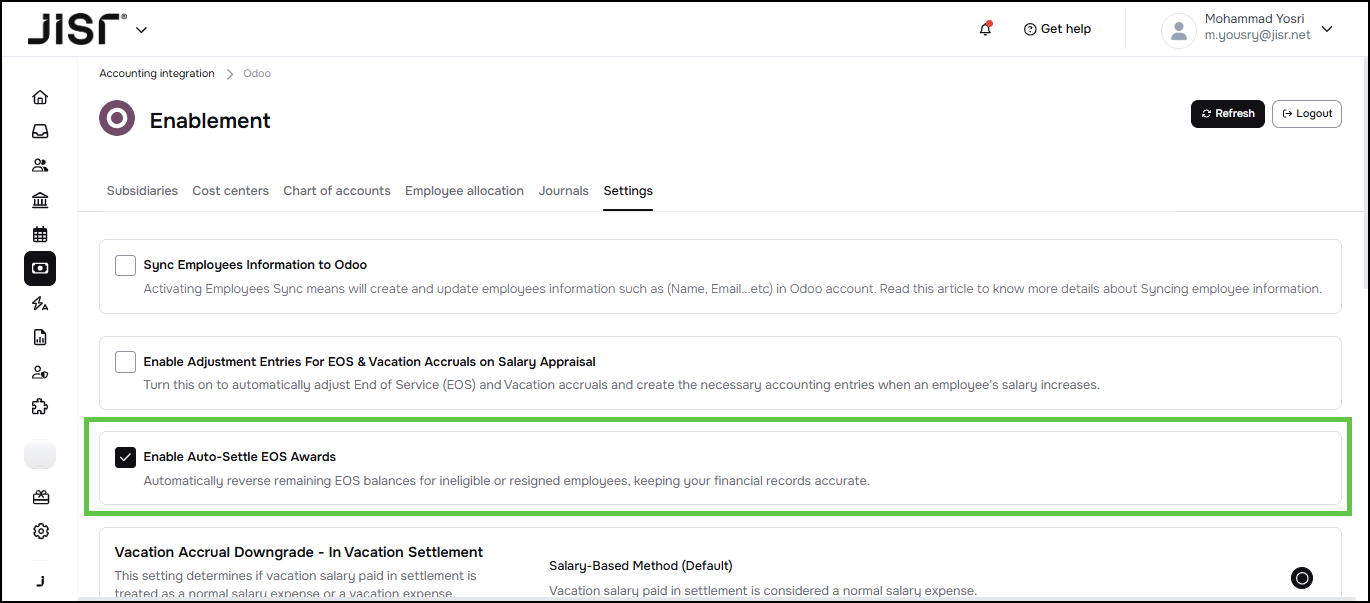
Task: Click the reports chart document icon
Action: tap(40, 338)
